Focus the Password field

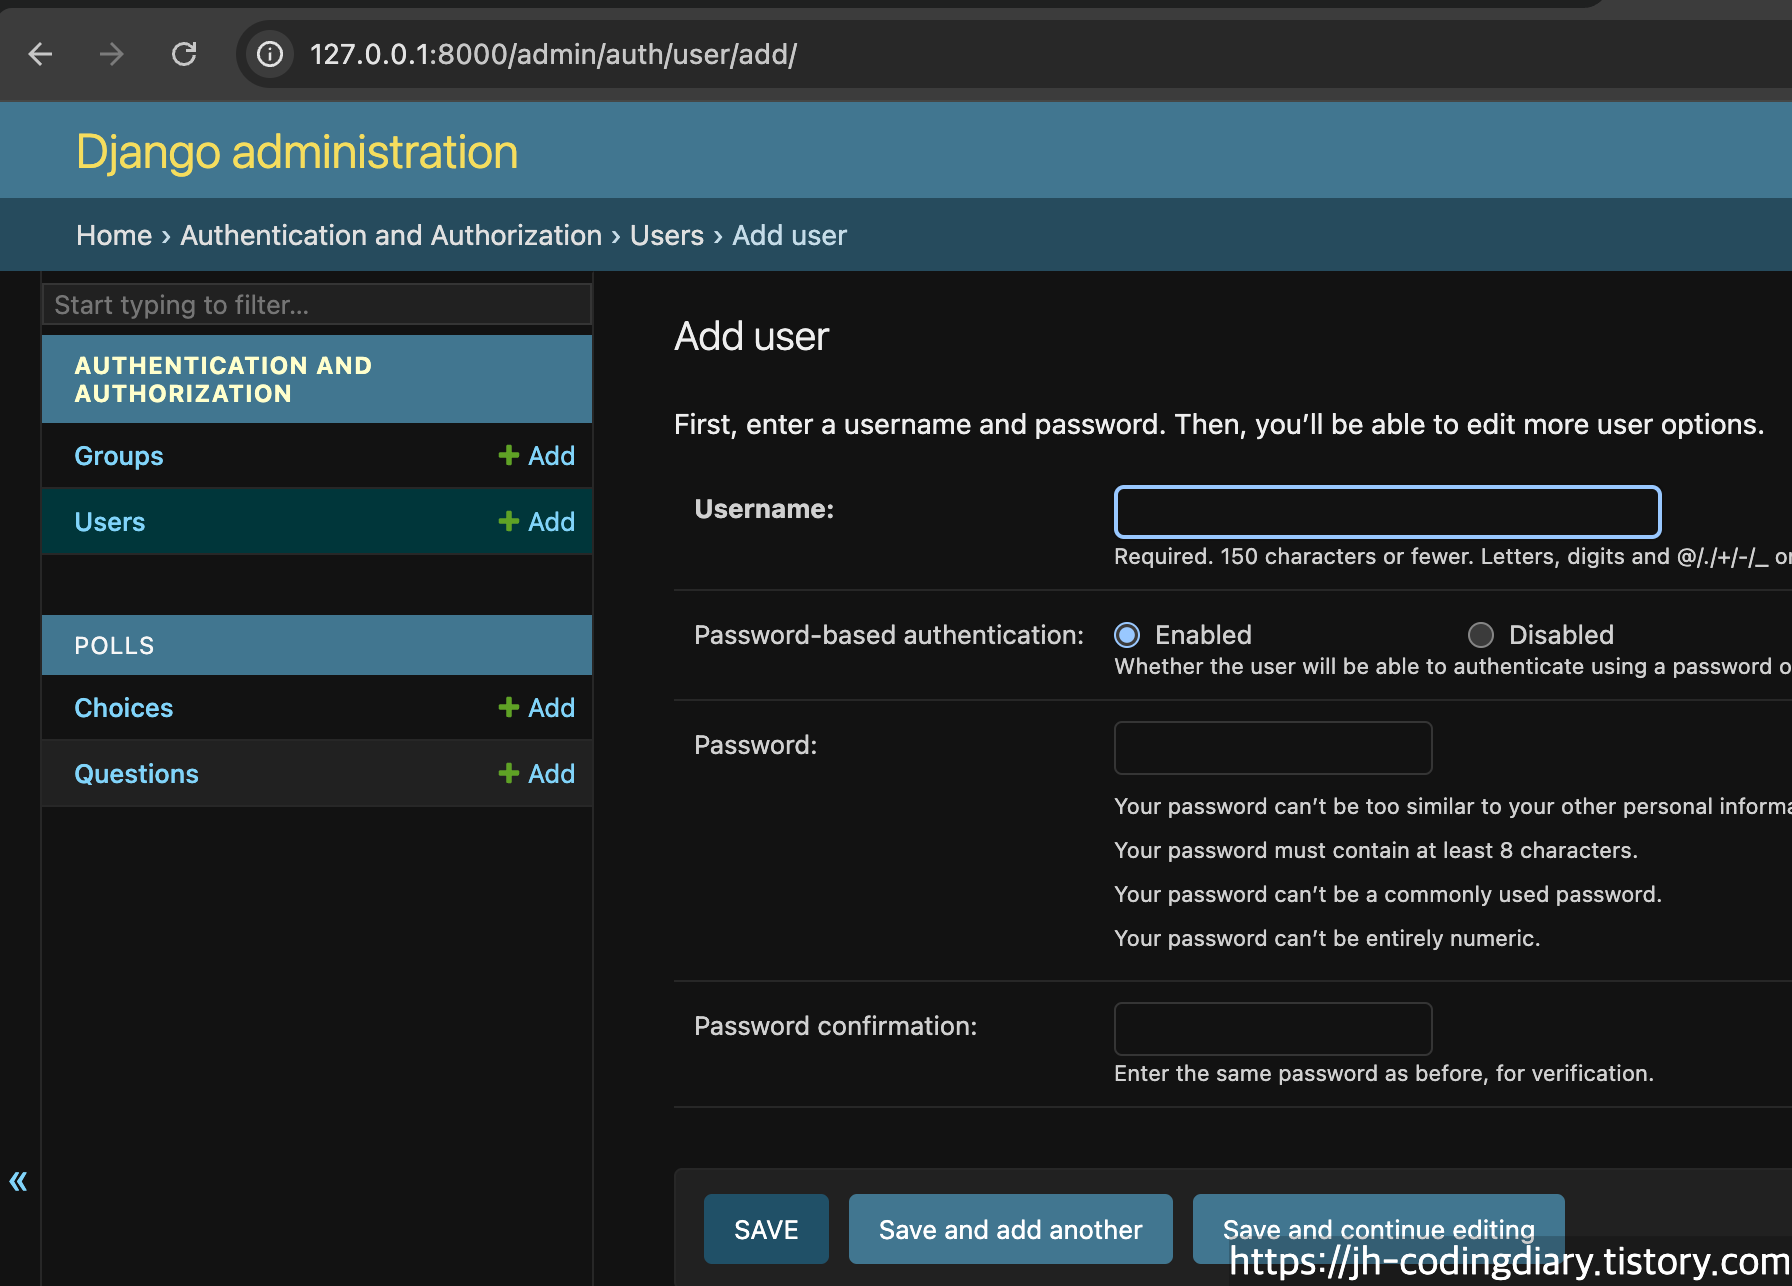[x=1273, y=748]
